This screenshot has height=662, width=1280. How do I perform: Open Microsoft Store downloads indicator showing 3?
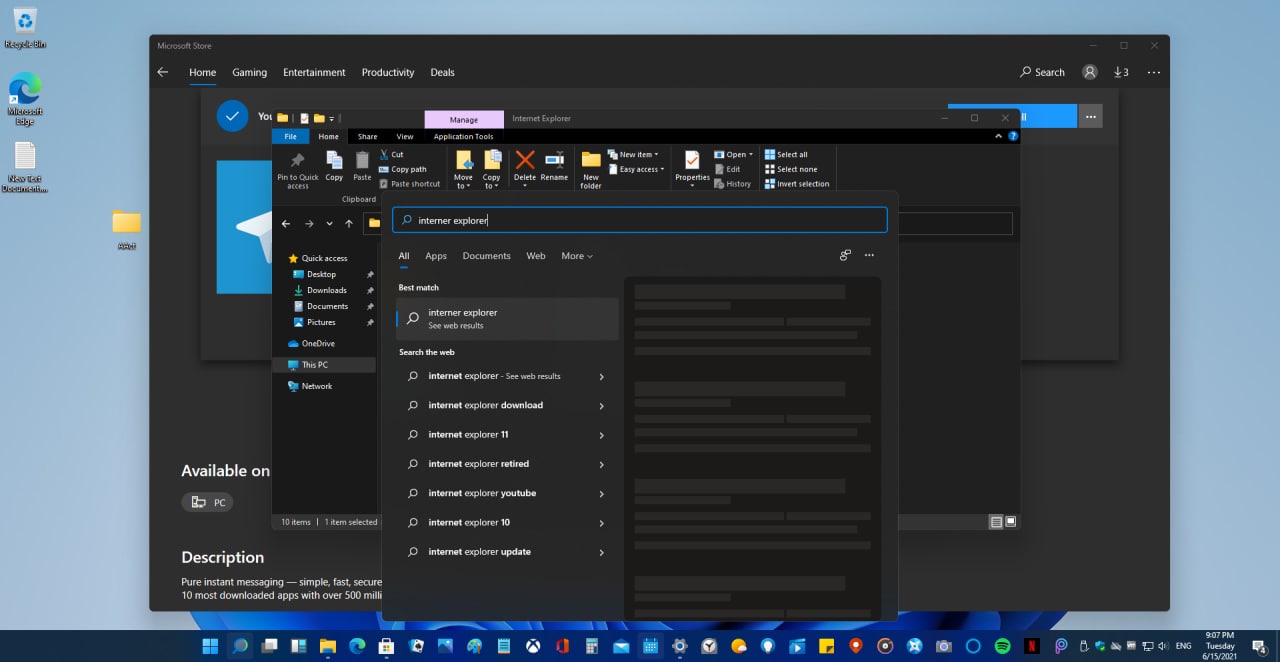click(x=1121, y=72)
